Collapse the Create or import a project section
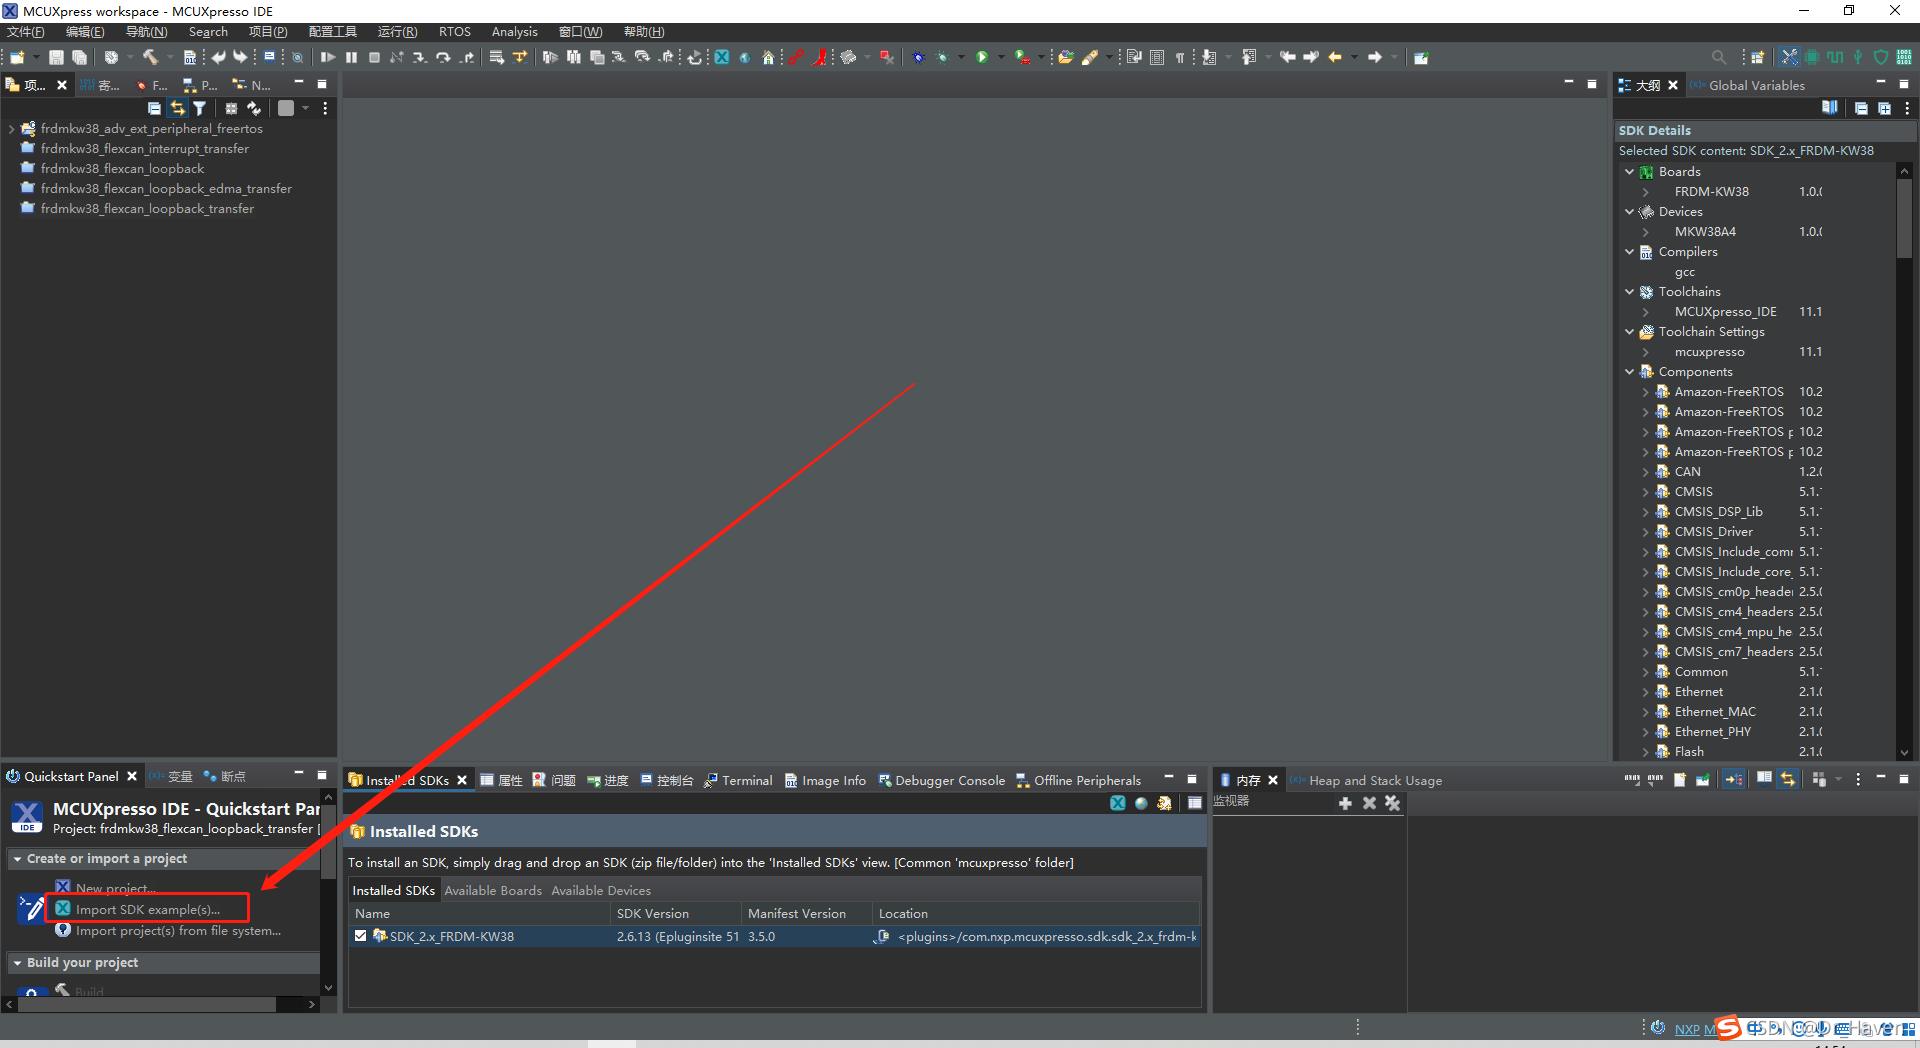The image size is (1920, 1048). (17, 859)
